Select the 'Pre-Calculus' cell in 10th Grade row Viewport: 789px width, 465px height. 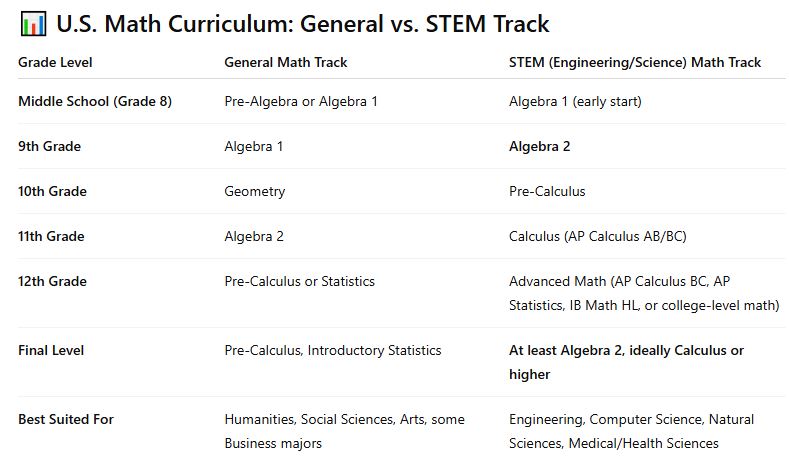click(547, 191)
